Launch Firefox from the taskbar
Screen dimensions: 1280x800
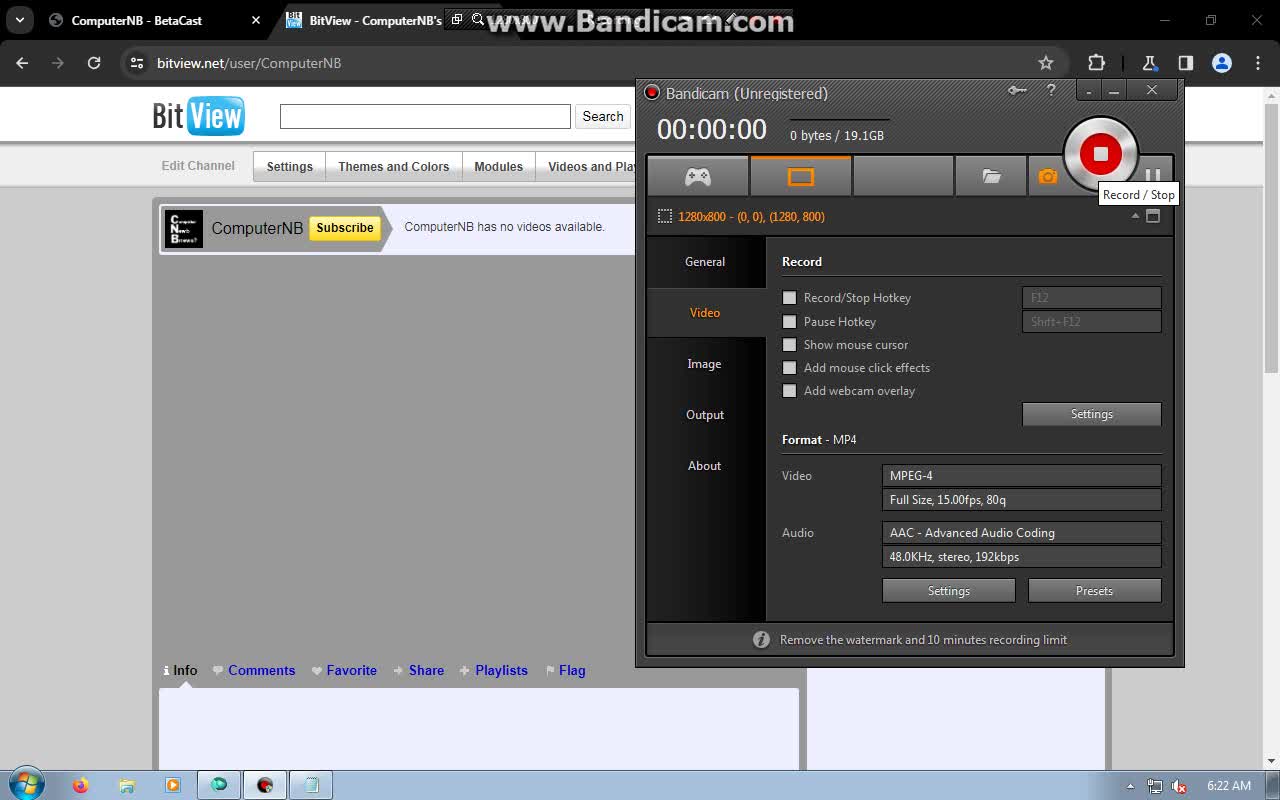click(x=81, y=785)
